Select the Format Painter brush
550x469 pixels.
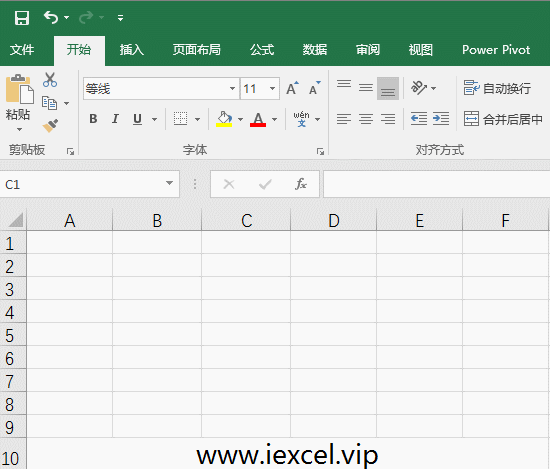[x=50, y=125]
